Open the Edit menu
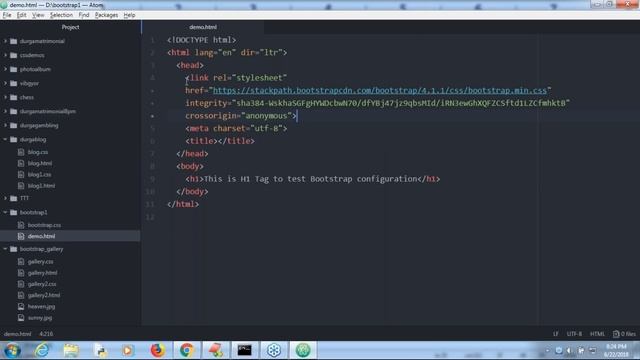 click(21, 15)
